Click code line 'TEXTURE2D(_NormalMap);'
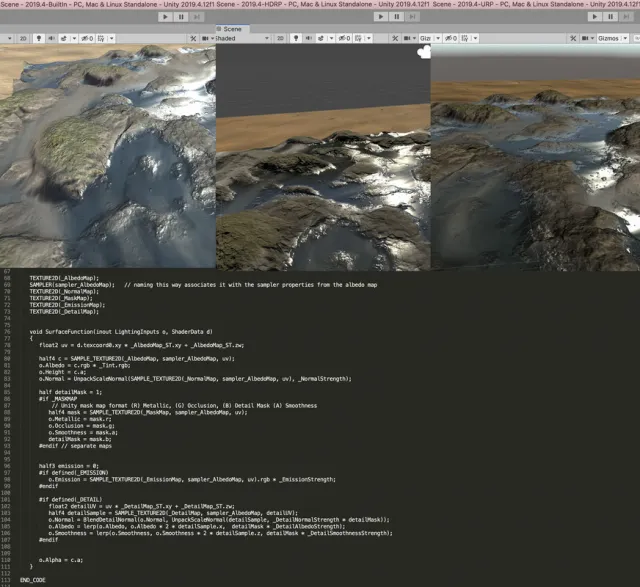 (x=64, y=291)
